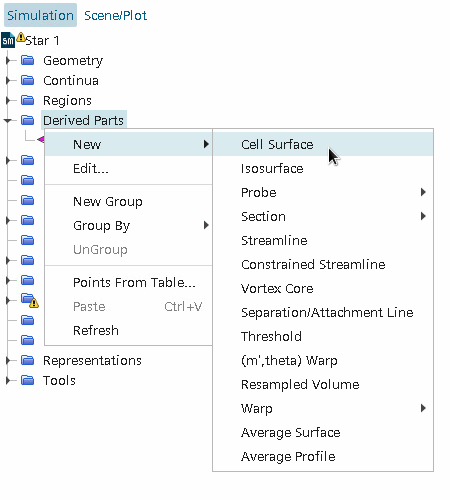The width and height of the screenshot is (450, 500).
Task: Expand the Geometry tree node
Action: tap(8, 60)
